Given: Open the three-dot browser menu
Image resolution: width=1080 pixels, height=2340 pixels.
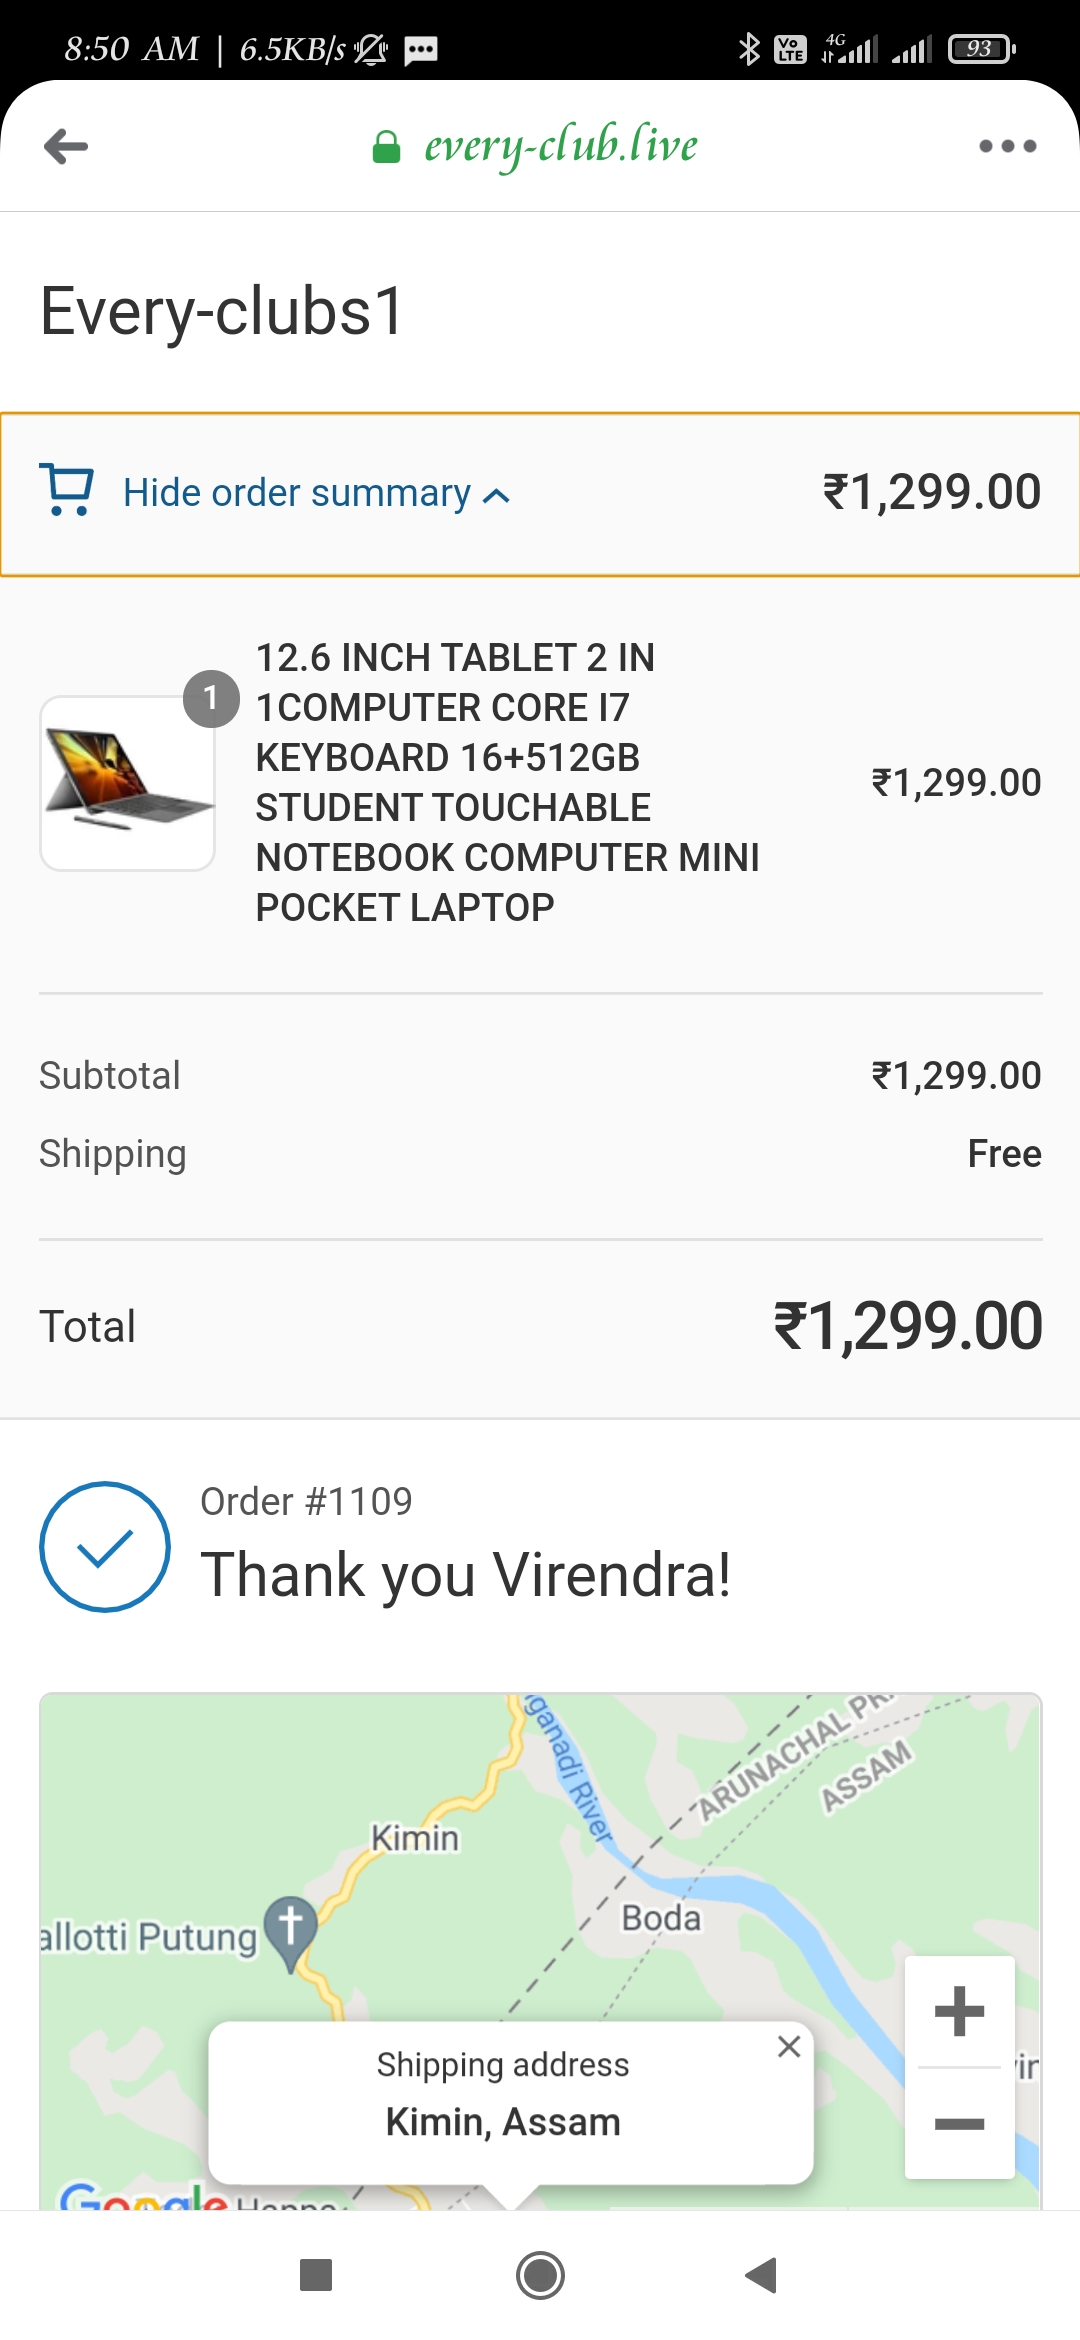Looking at the screenshot, I should pyautogui.click(x=1007, y=146).
